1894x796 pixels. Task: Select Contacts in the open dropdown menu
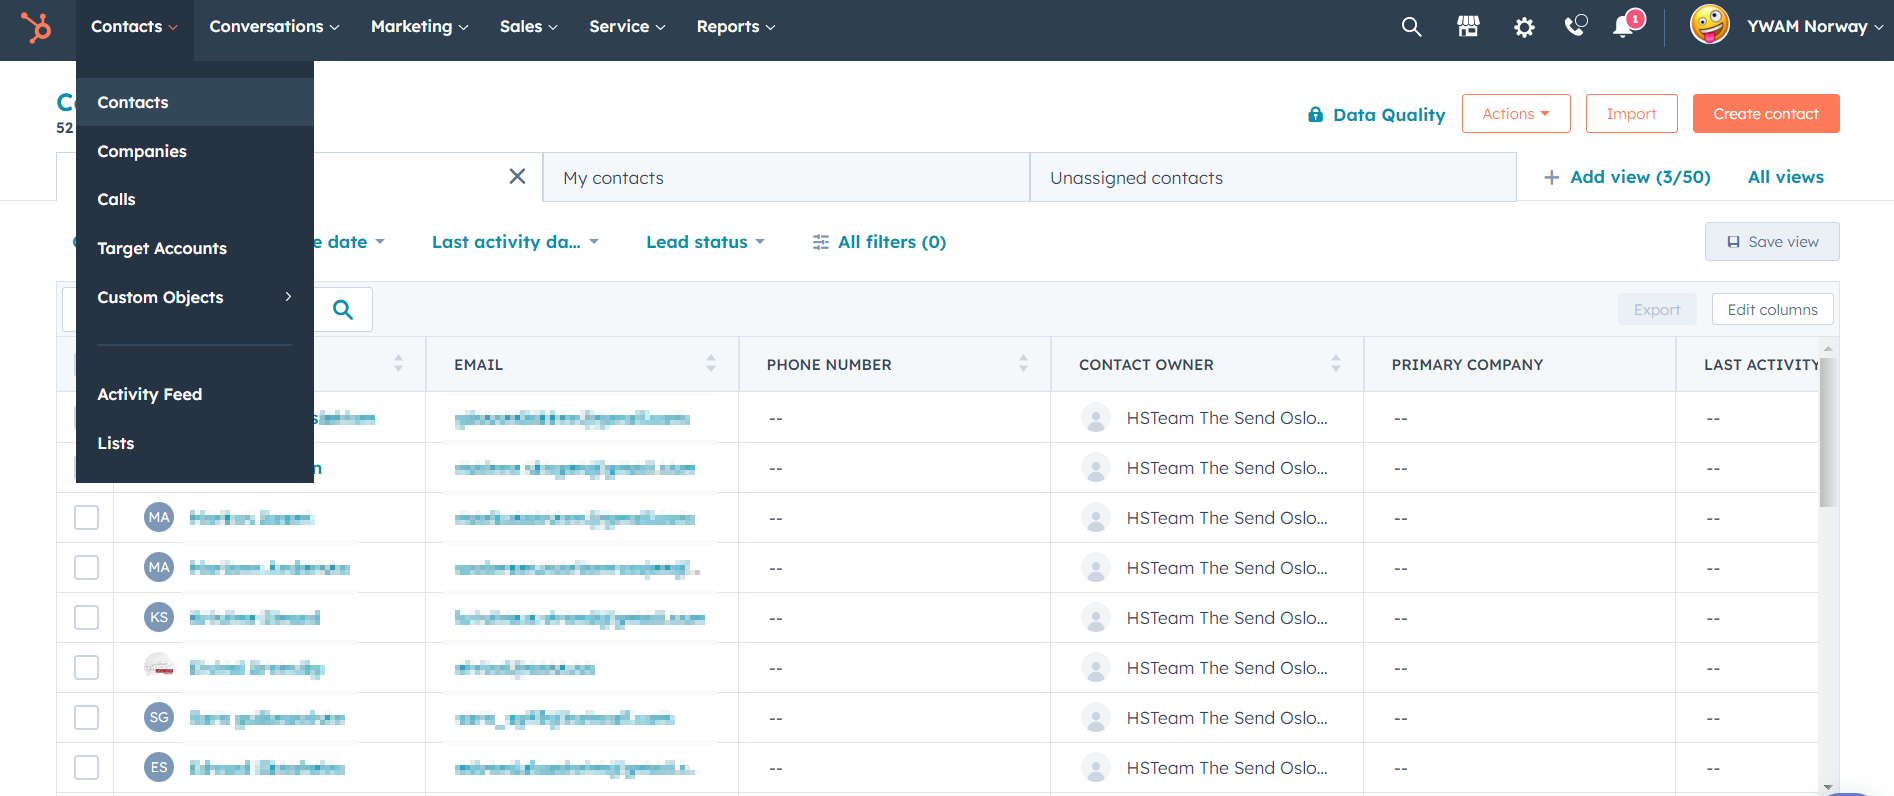(195, 102)
